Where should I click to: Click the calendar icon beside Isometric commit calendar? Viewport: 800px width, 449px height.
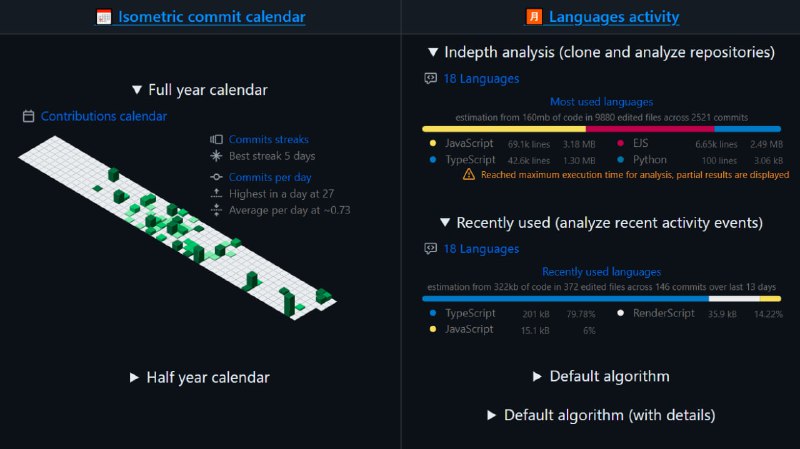104,17
